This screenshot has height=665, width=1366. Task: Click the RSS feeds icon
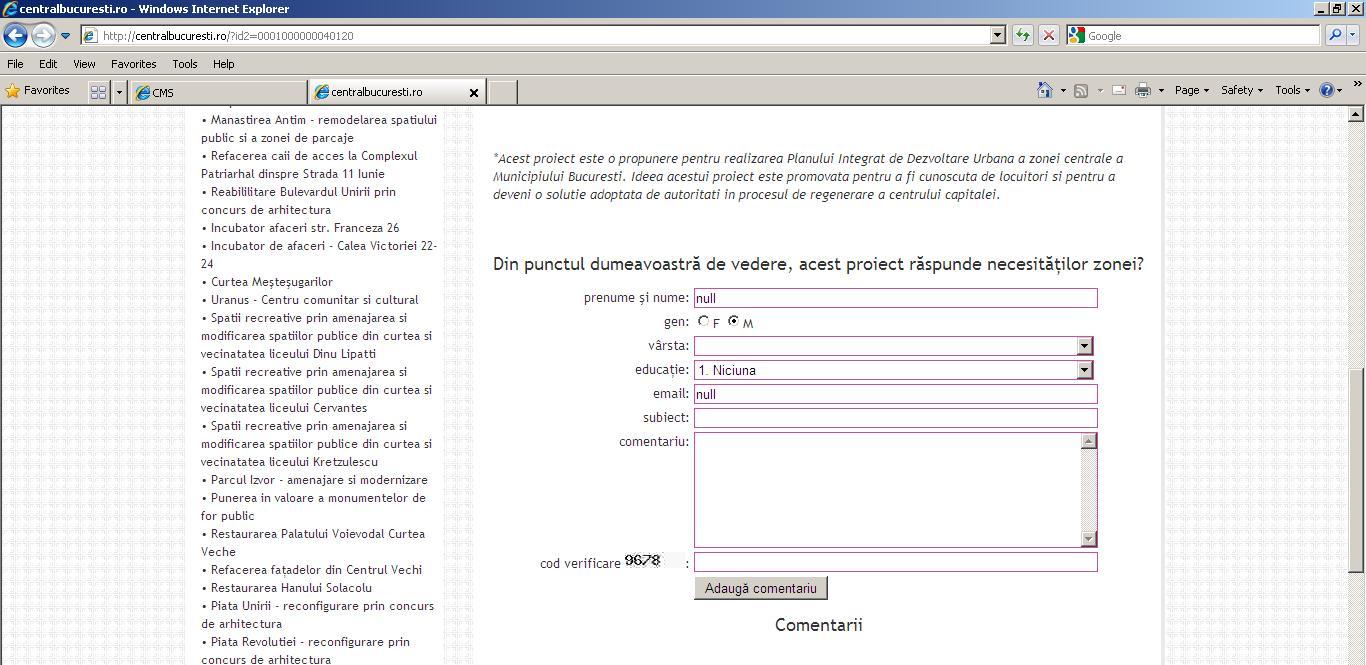pyautogui.click(x=1081, y=90)
